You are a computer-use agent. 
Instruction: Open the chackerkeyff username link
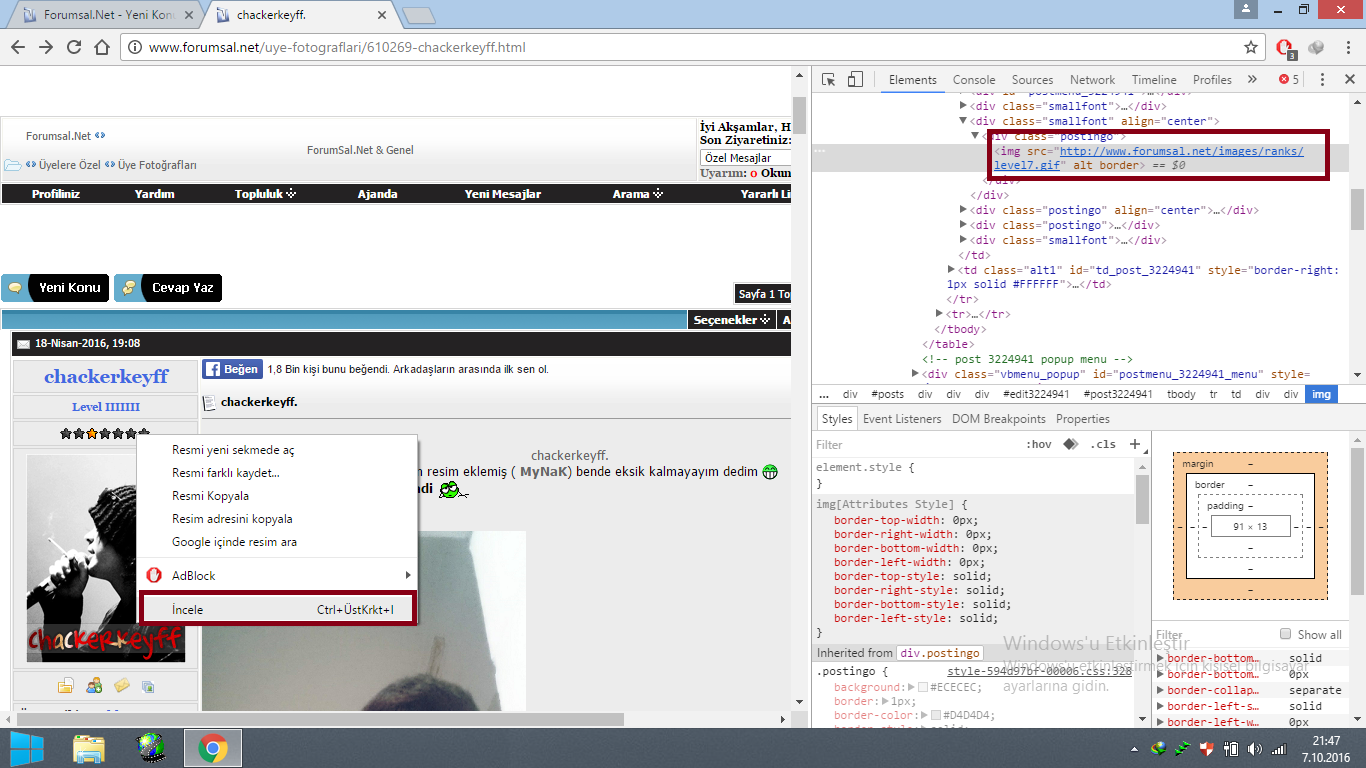click(106, 377)
